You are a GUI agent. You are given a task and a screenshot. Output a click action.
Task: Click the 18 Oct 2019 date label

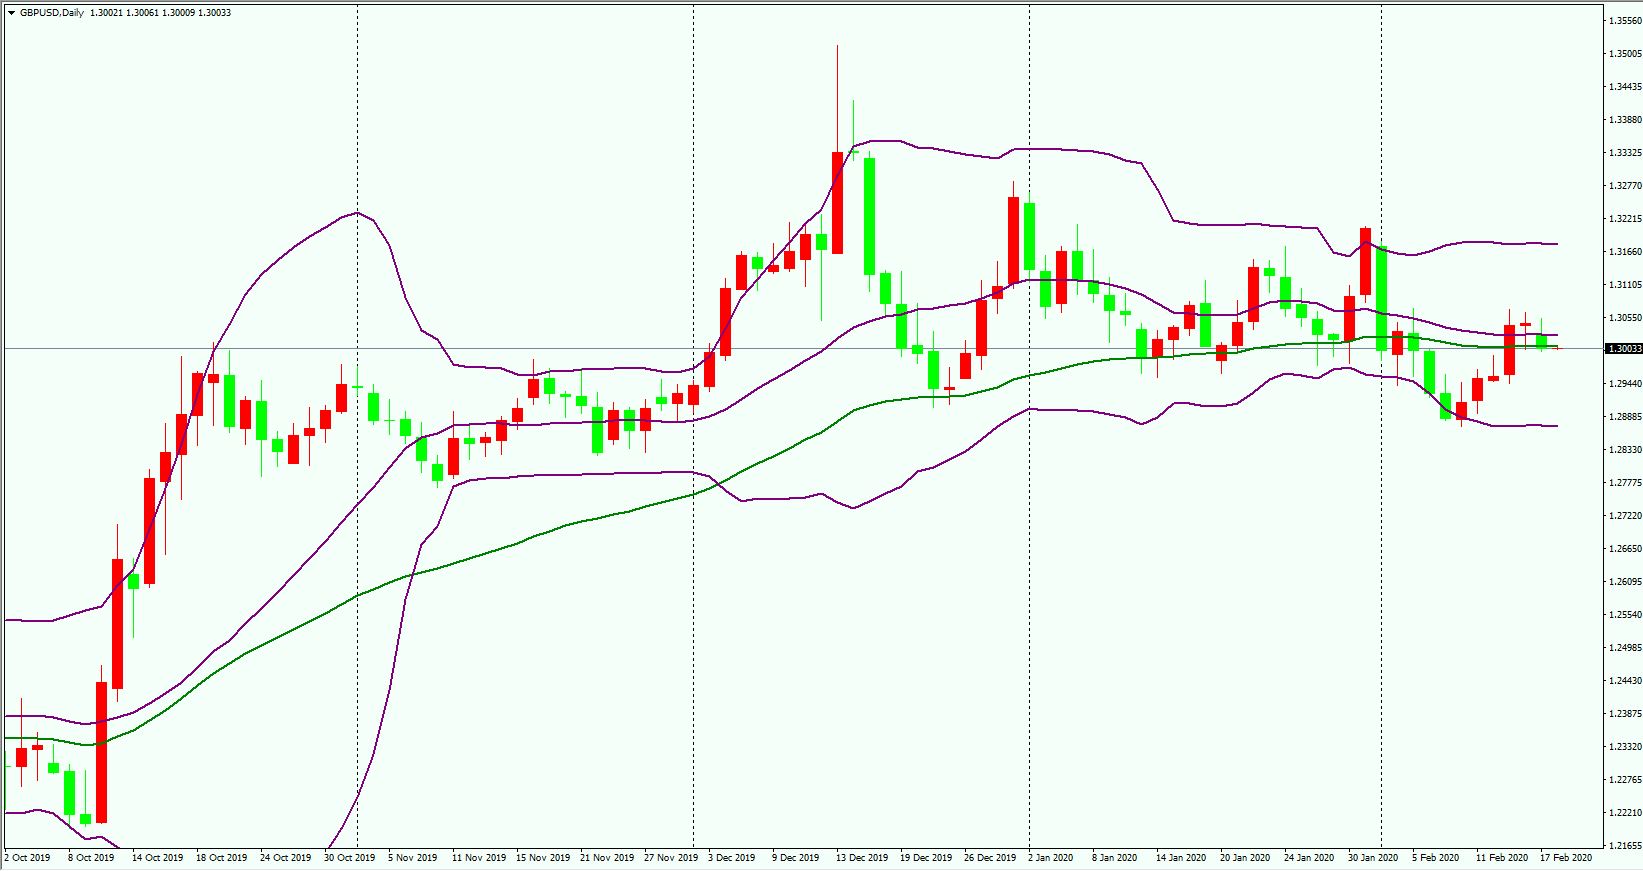(222, 858)
